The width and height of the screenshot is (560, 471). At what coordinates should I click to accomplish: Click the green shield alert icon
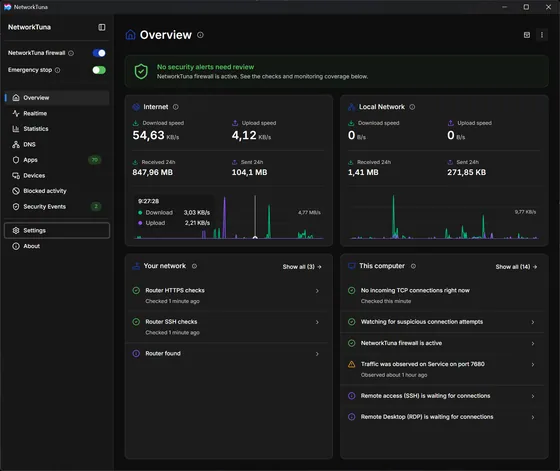click(141, 71)
